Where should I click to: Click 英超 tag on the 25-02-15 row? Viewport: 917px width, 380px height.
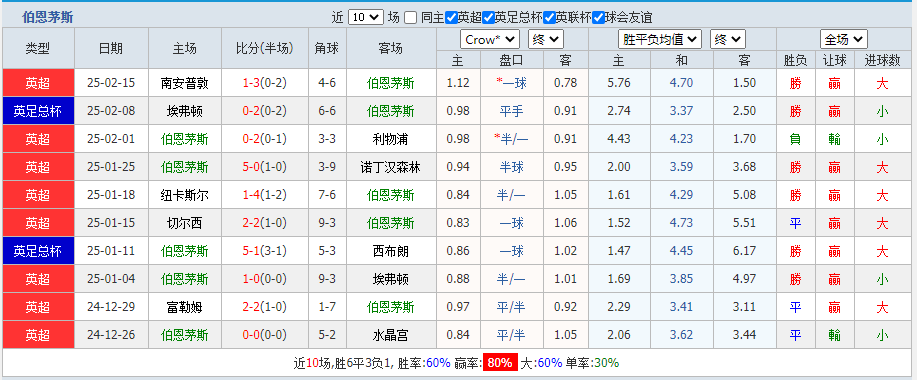coord(38,83)
